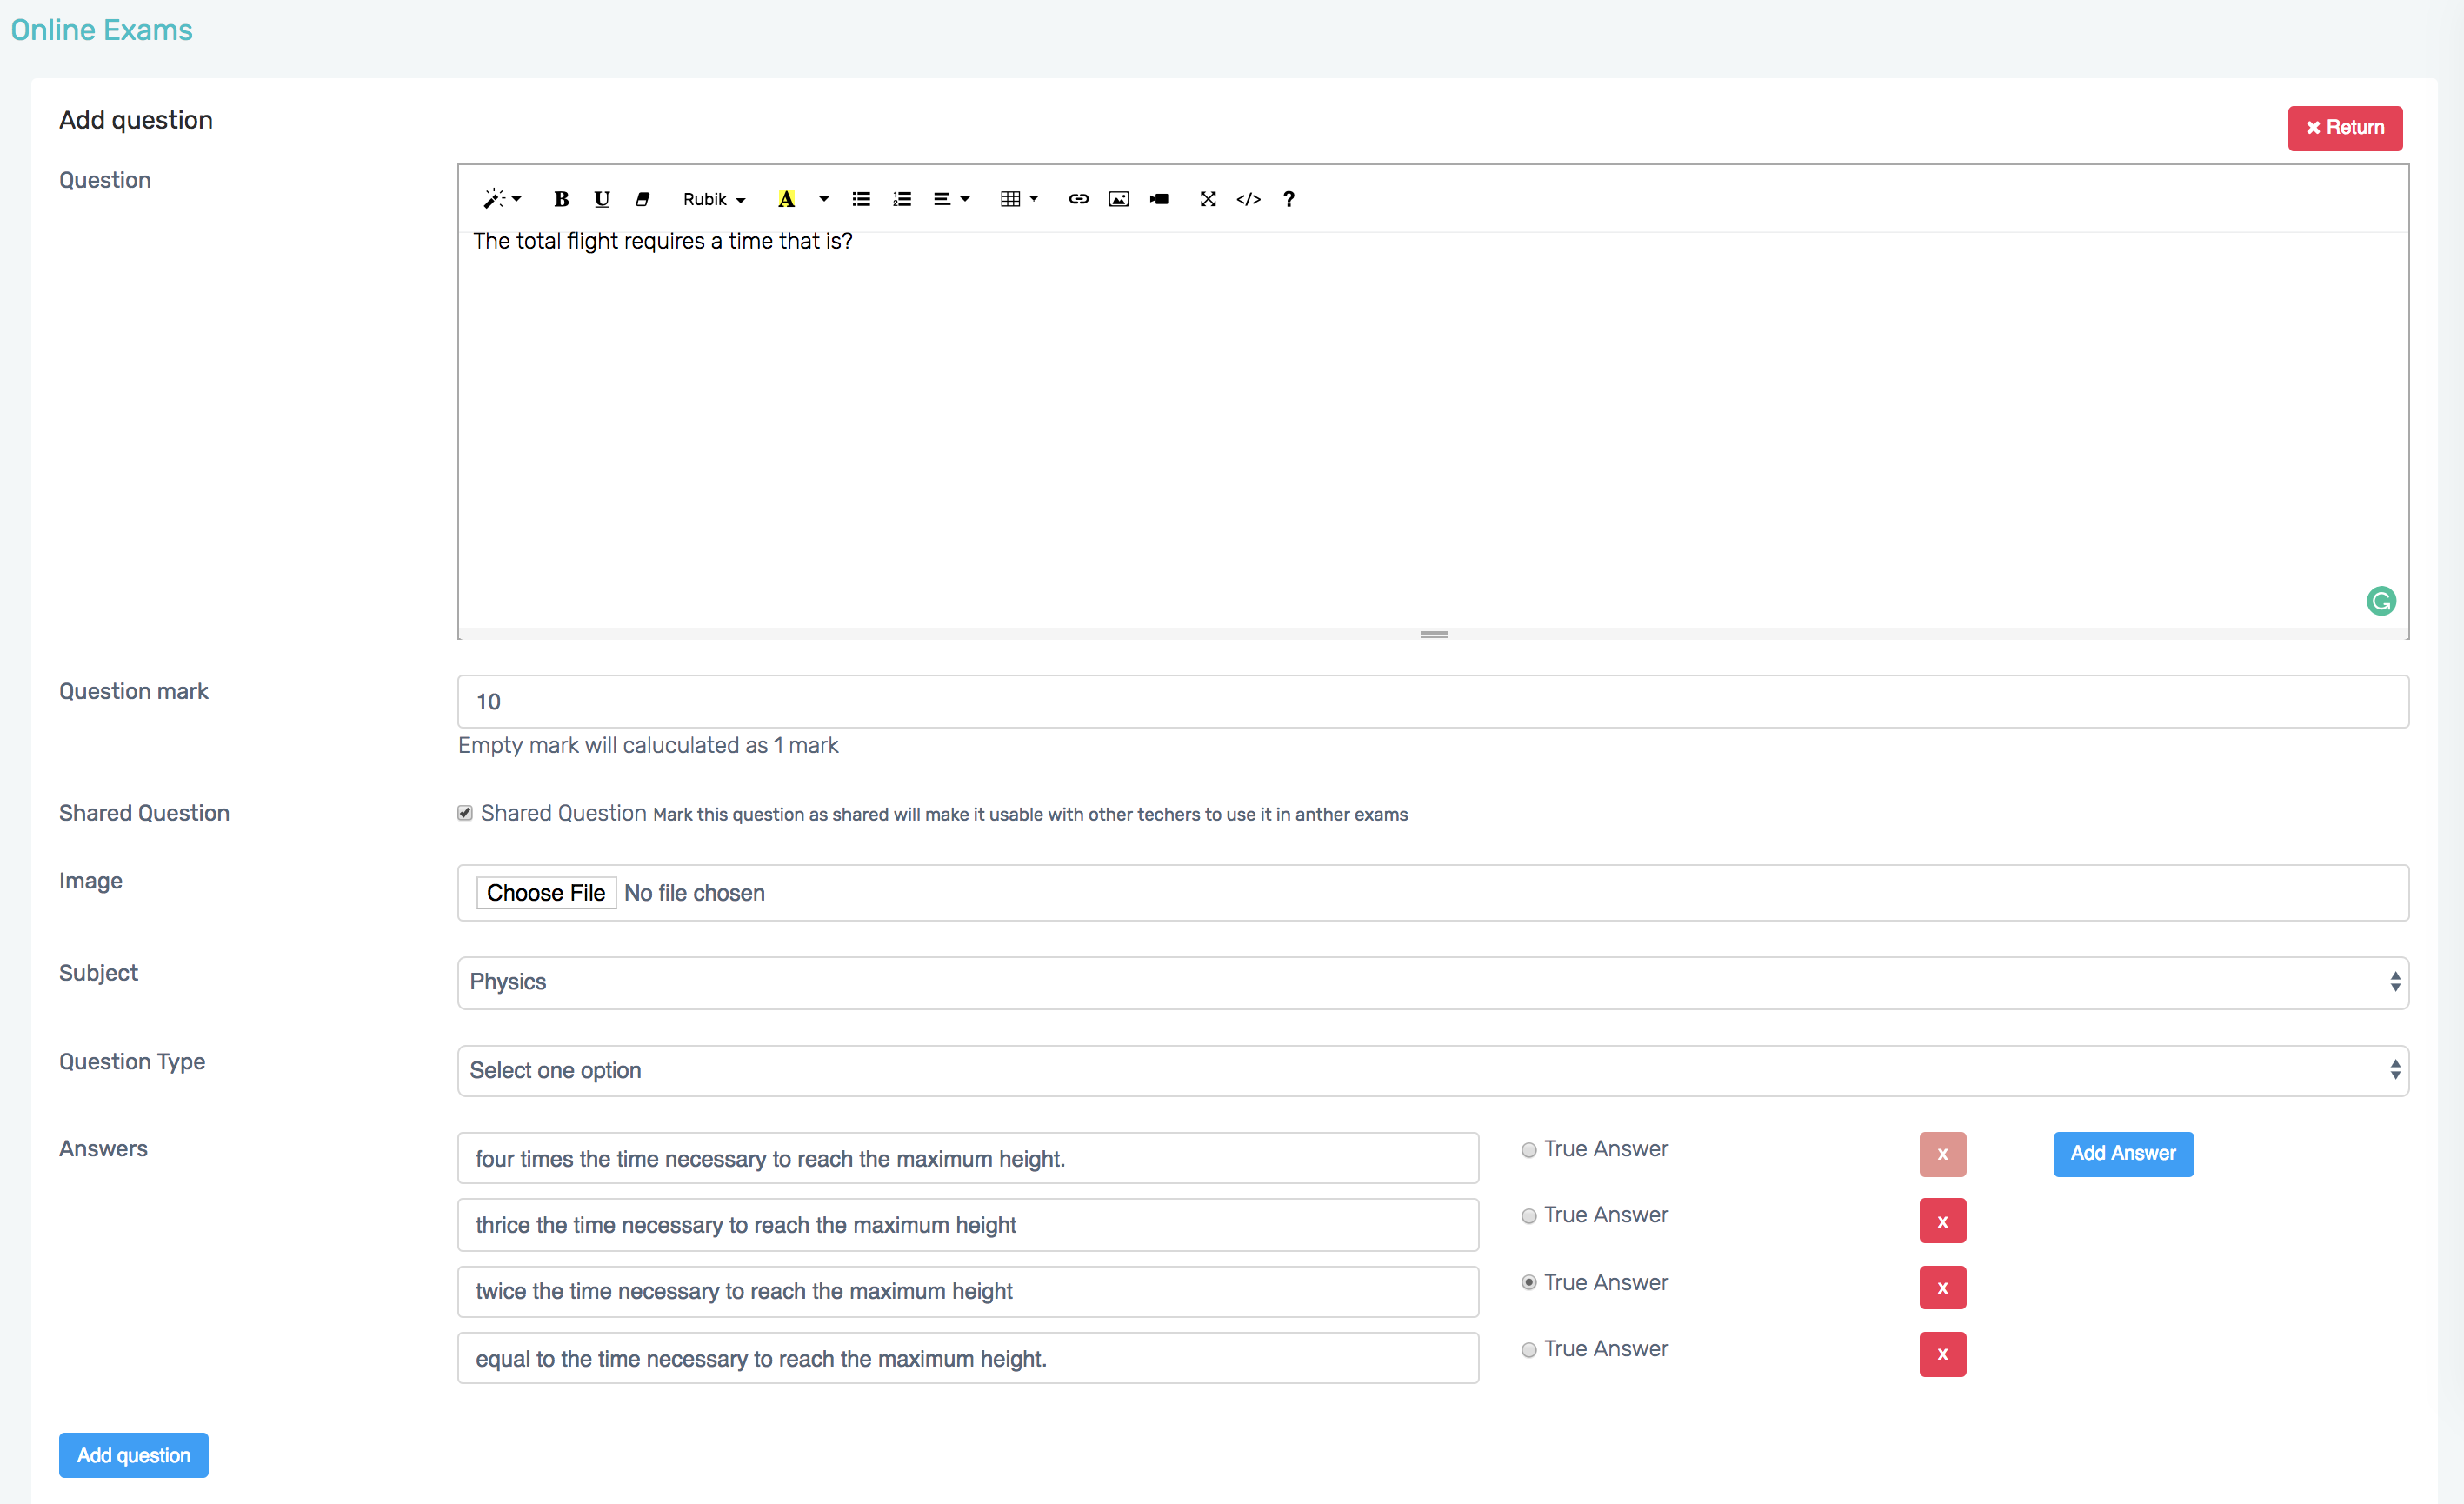Click the blue Add Answer button
This screenshot has height=1504, width=2464.
(x=2122, y=1153)
